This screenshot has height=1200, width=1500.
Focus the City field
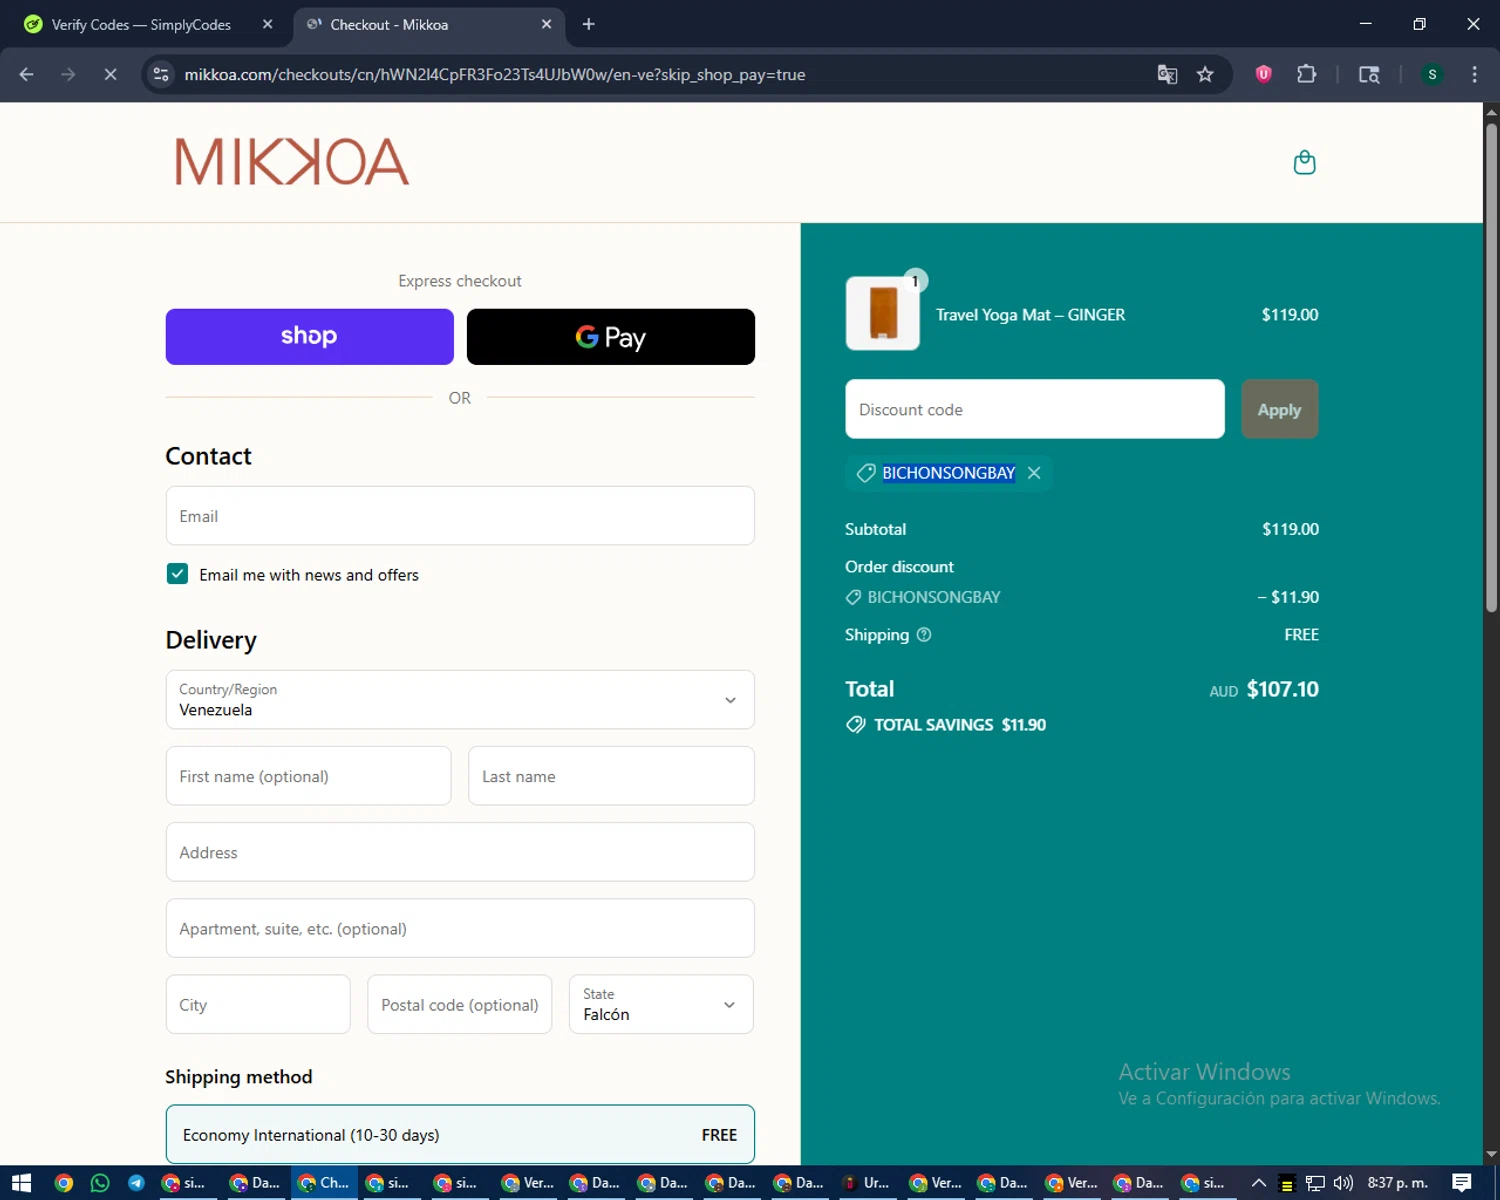pyautogui.click(x=258, y=1004)
